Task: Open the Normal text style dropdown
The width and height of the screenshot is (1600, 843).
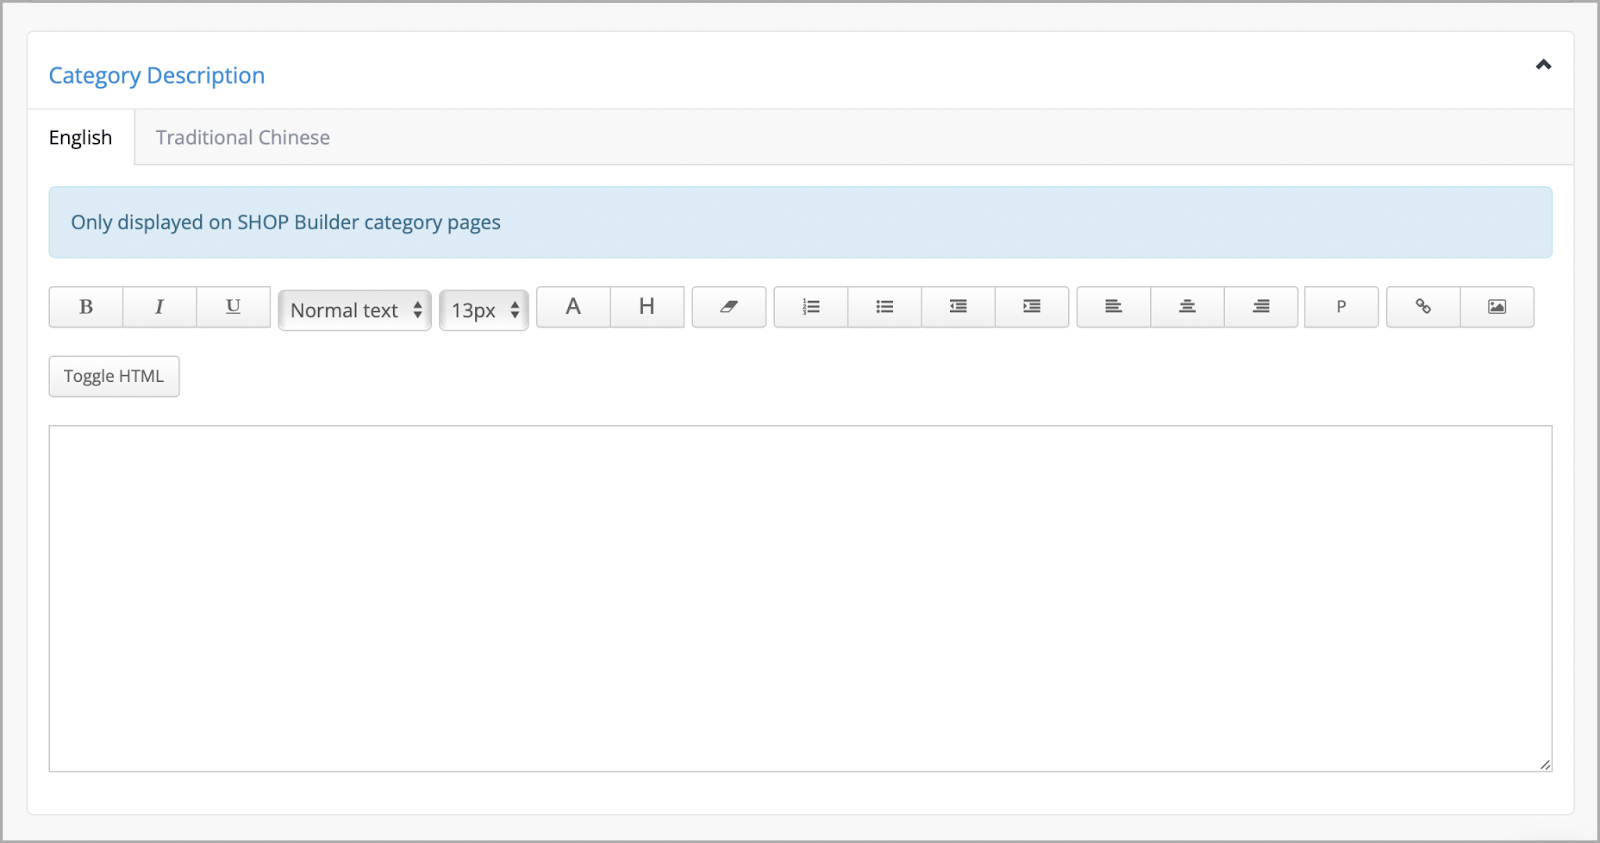Action: pyautogui.click(x=355, y=310)
